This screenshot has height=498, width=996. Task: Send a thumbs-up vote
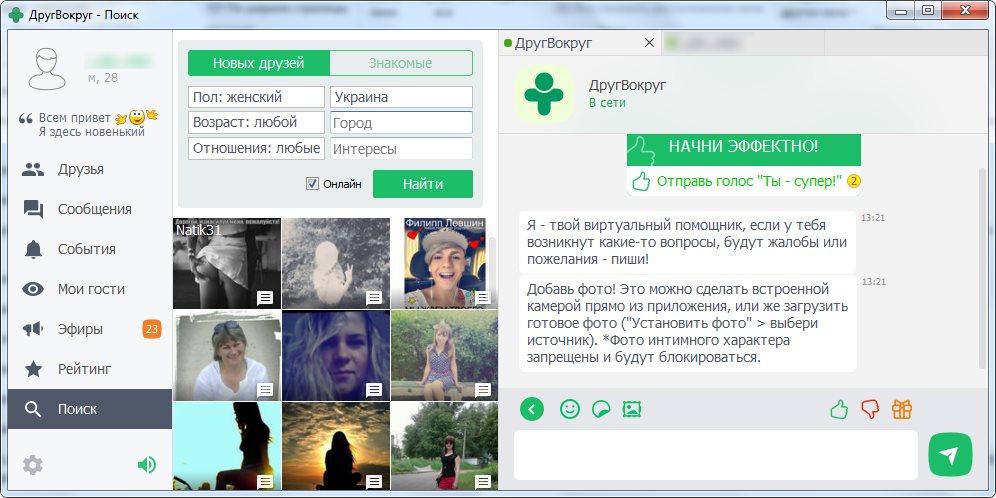click(839, 409)
